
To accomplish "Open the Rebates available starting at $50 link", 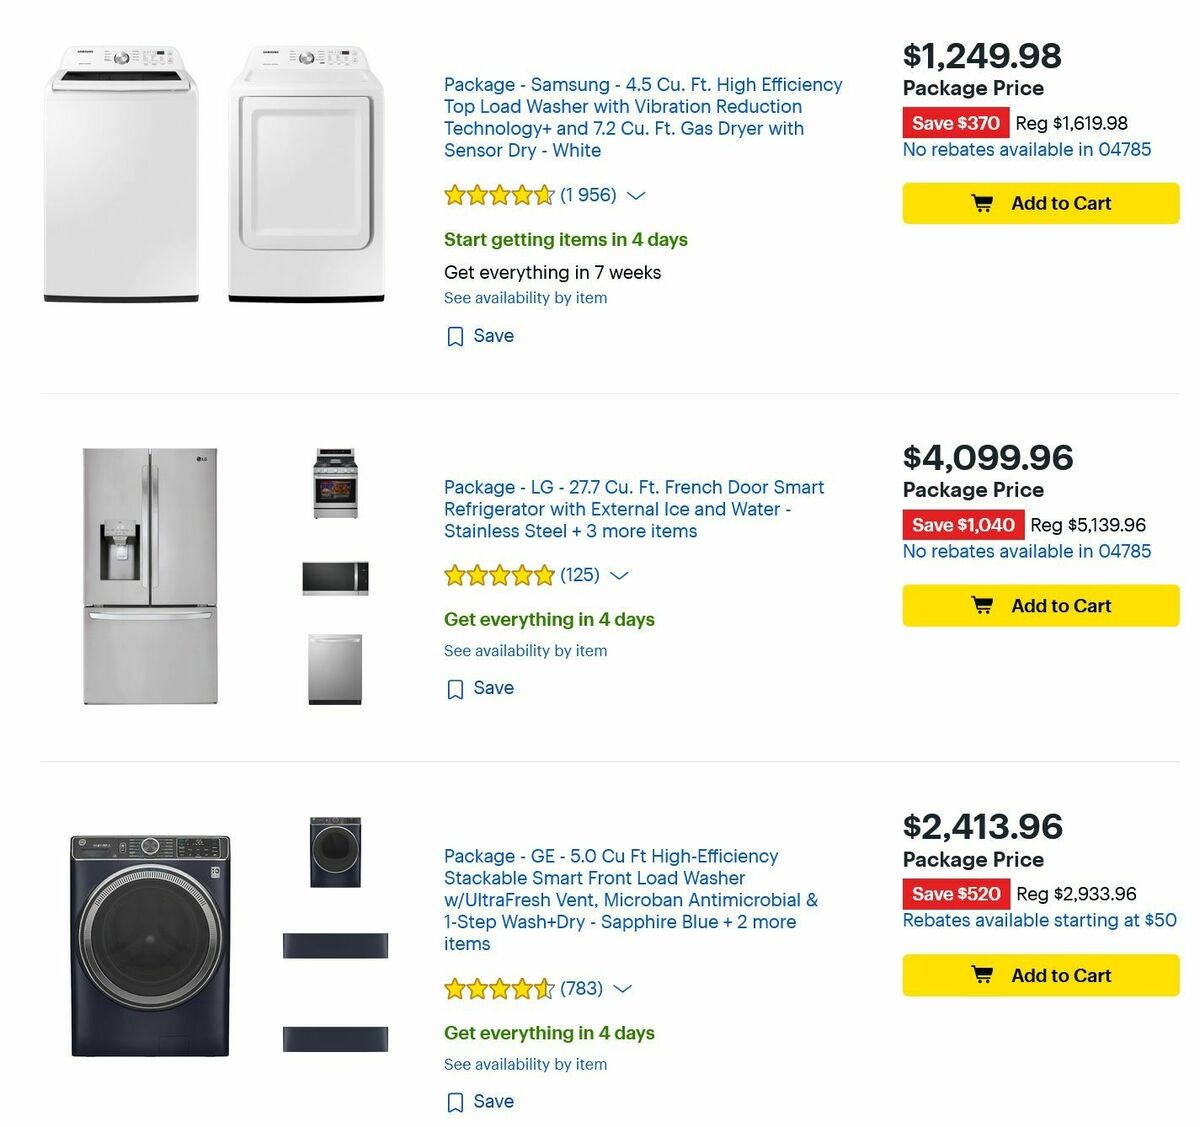I will pyautogui.click(x=1039, y=920).
